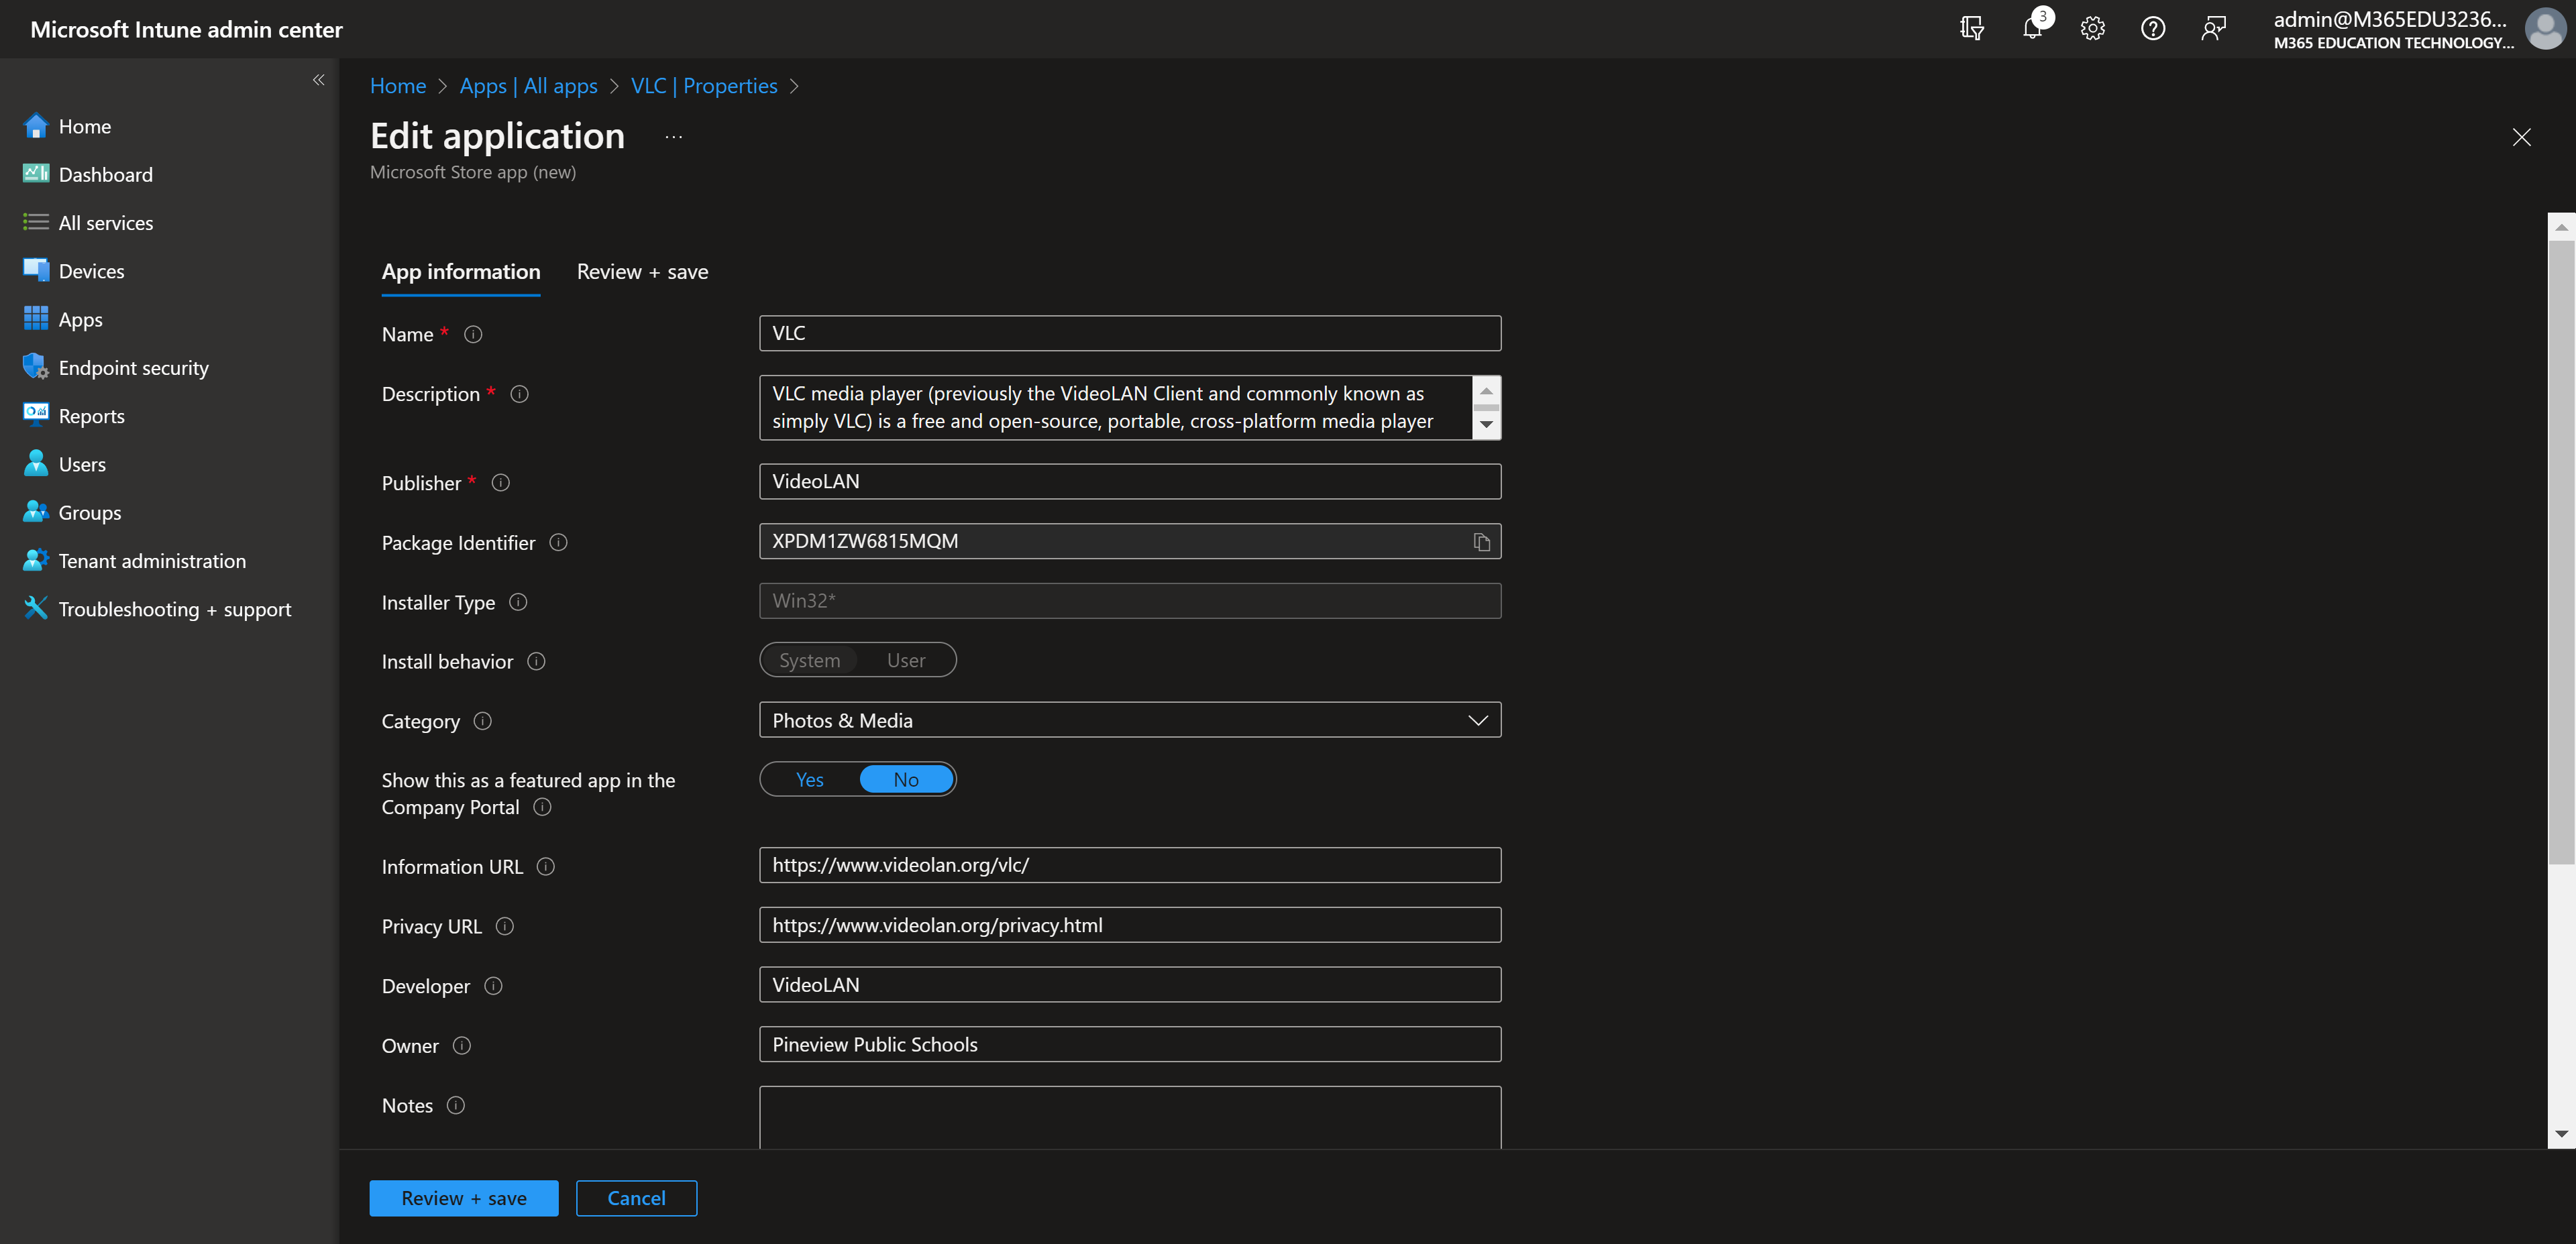The height and width of the screenshot is (1244, 2576).
Task: Open the Category dropdown
Action: click(1130, 720)
